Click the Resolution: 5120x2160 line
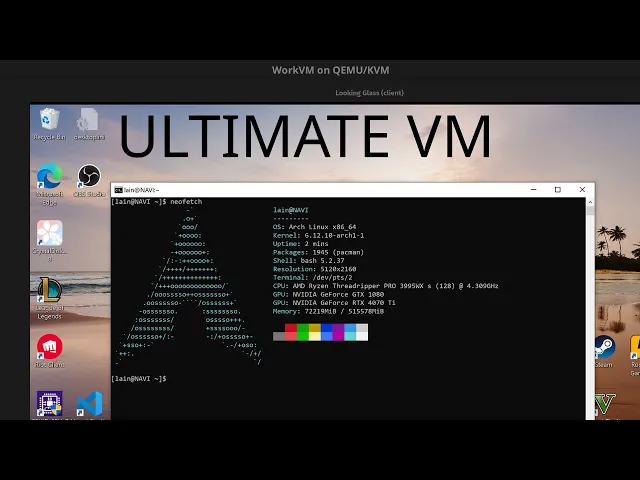 pyautogui.click(x=314, y=269)
